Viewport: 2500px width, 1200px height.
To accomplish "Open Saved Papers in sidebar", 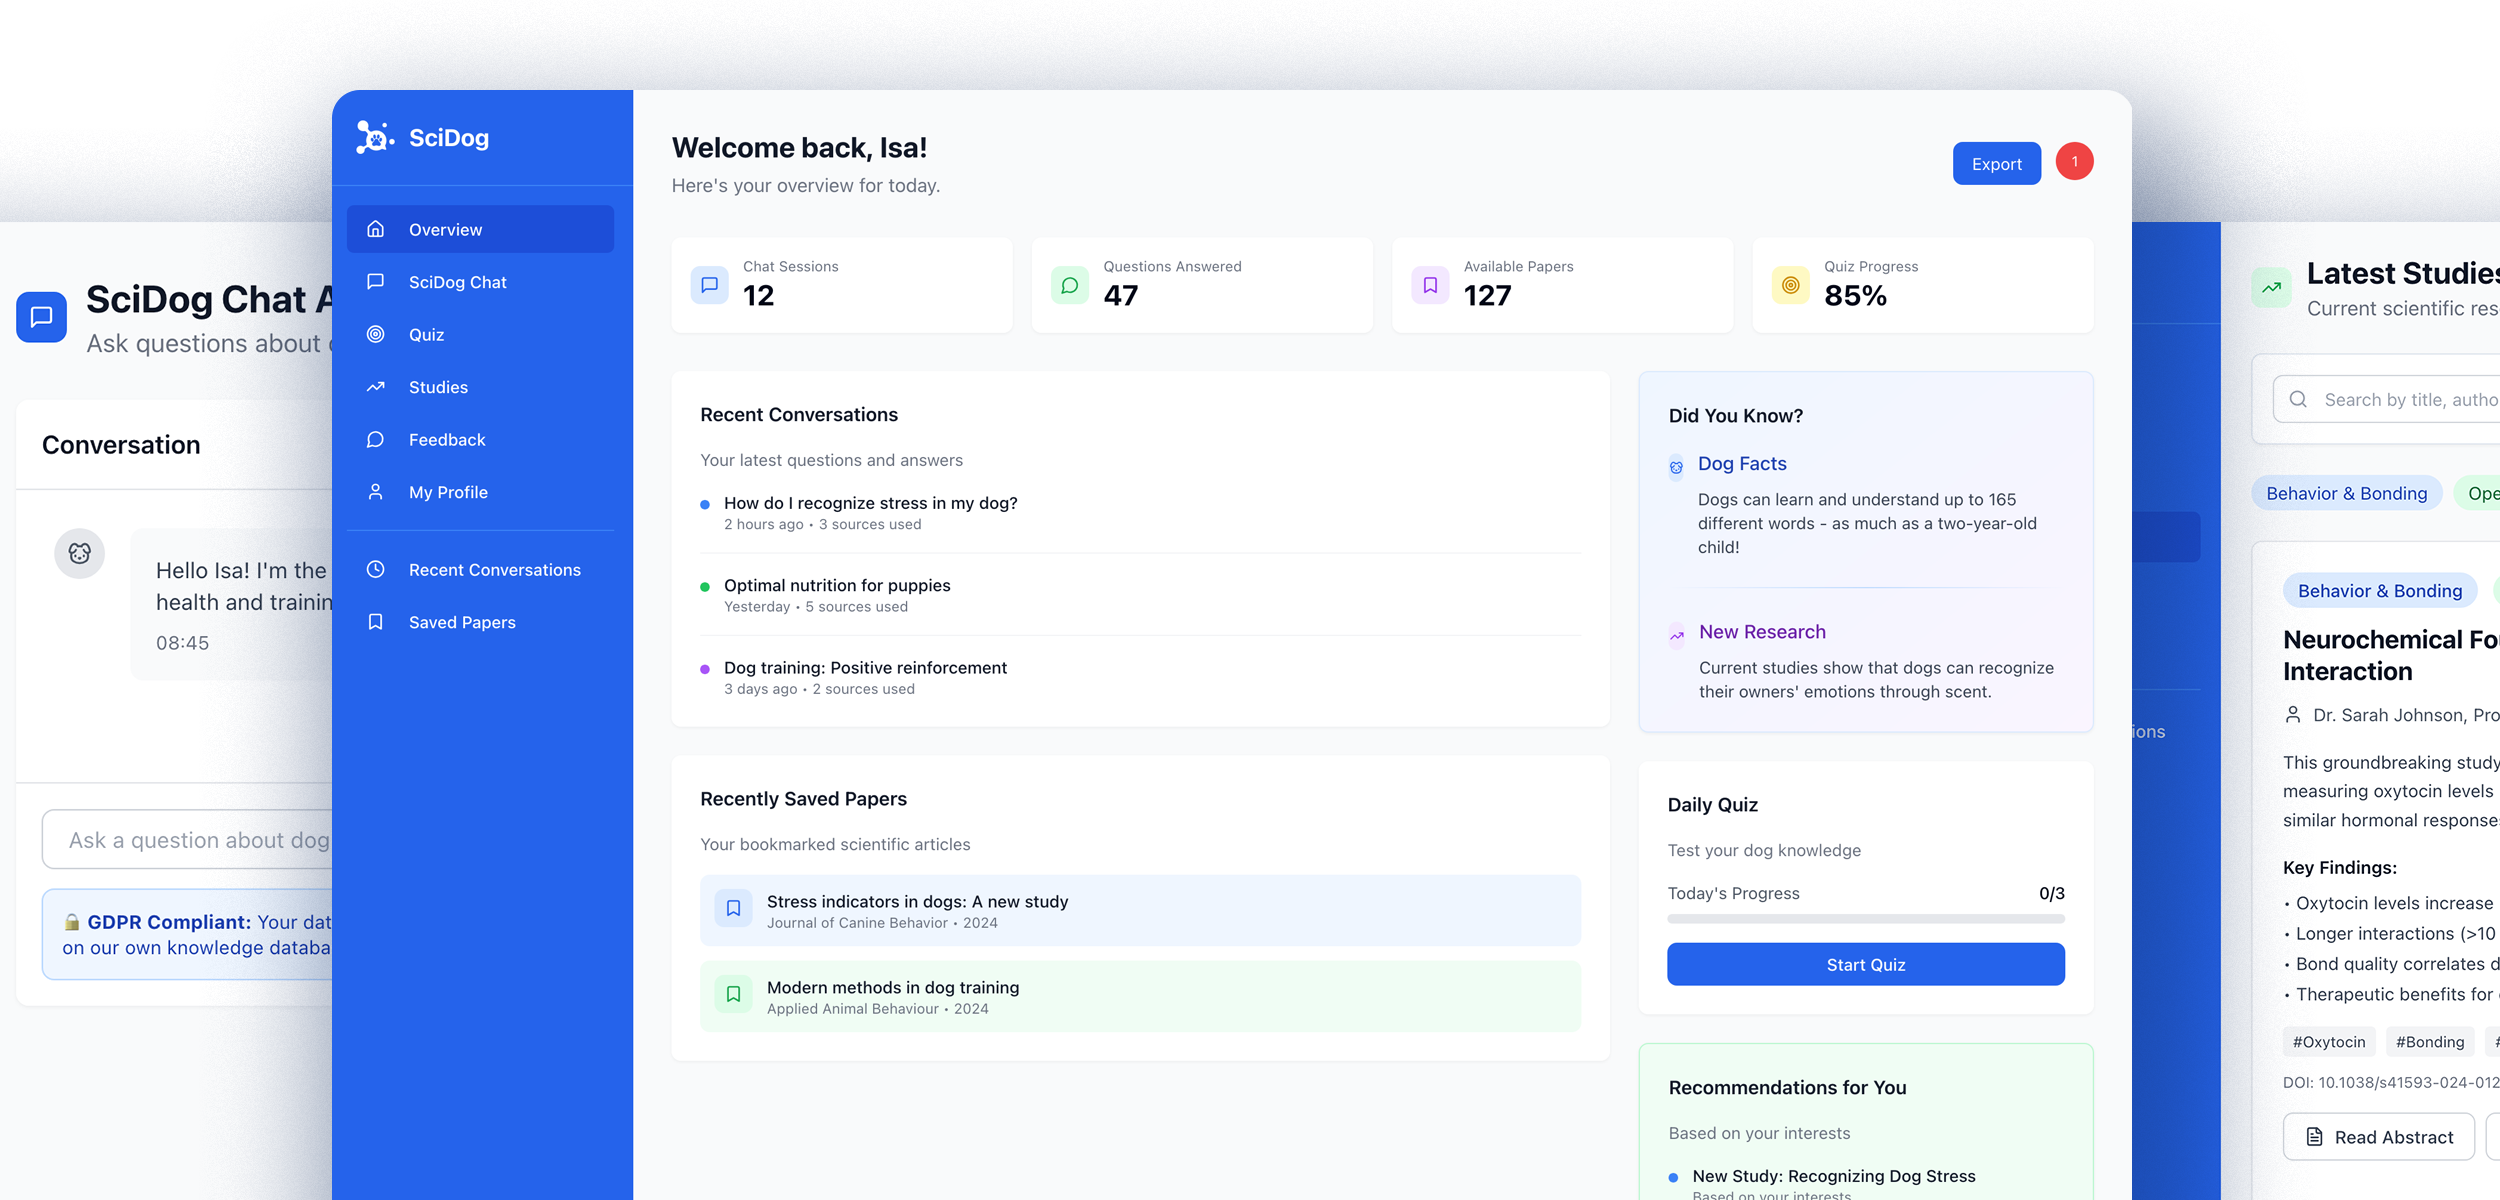I will click(480, 622).
